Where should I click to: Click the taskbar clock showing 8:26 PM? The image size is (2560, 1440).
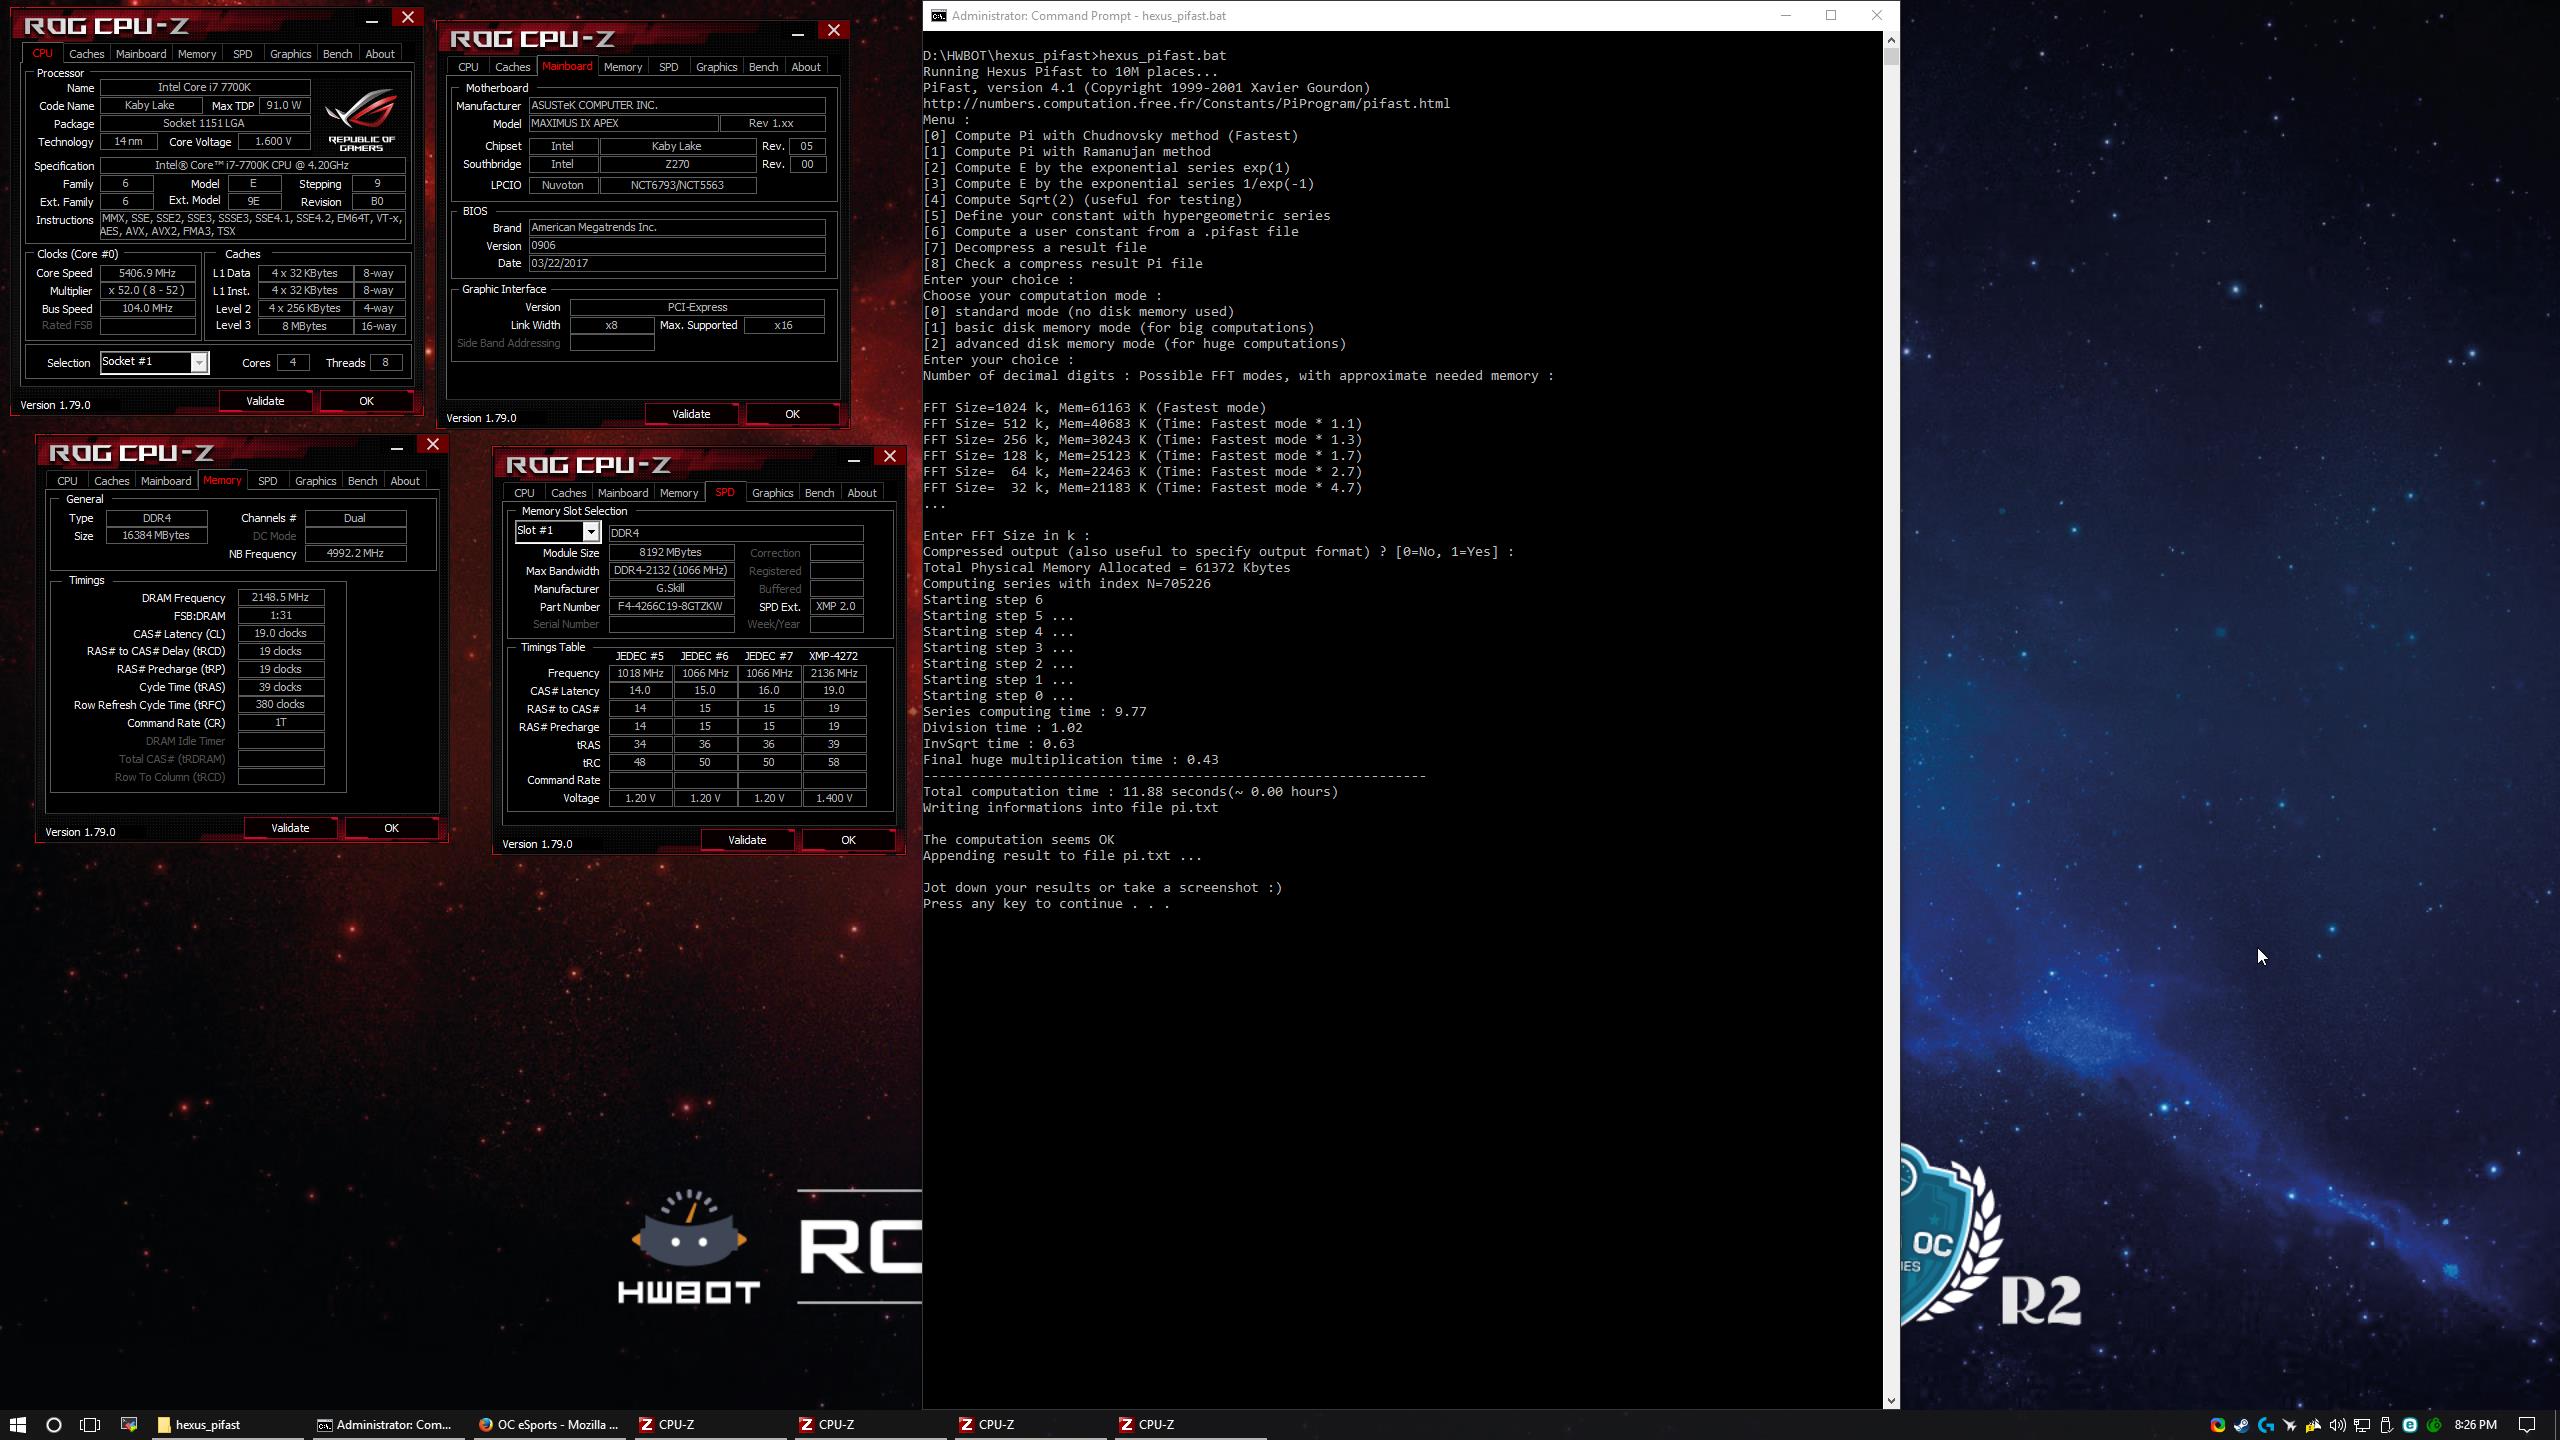[2476, 1425]
